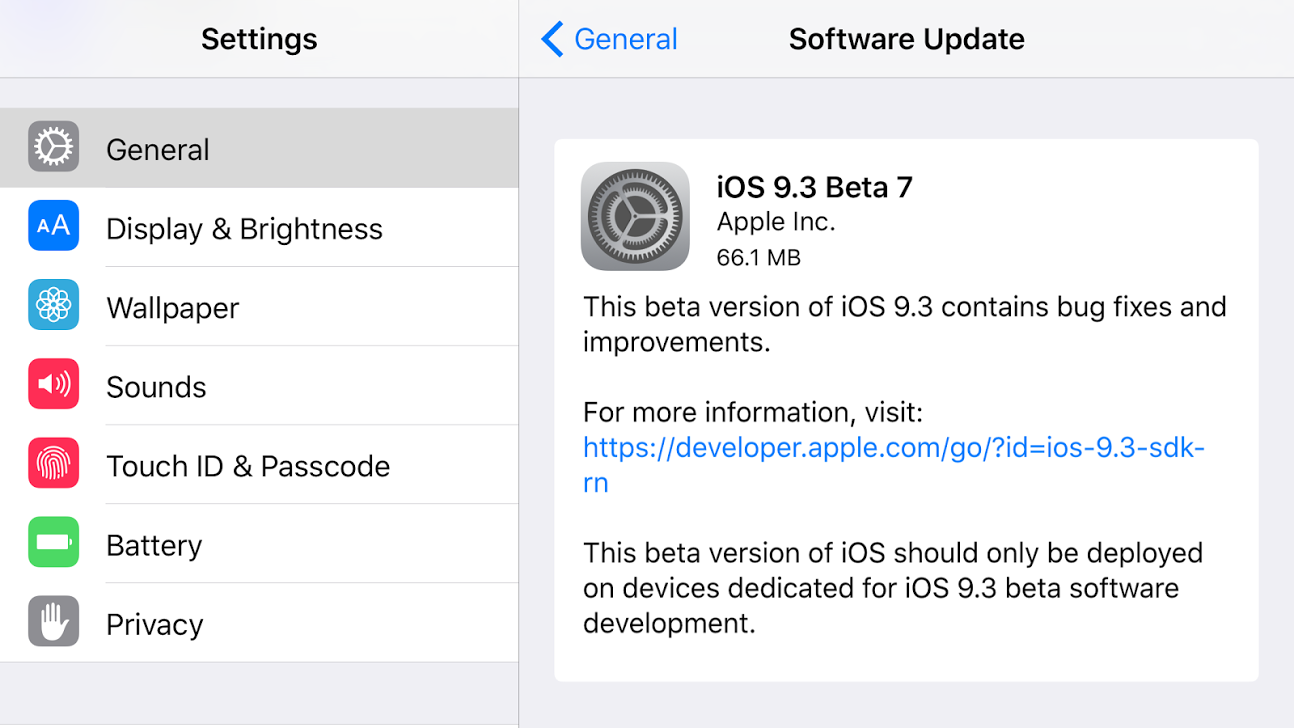This screenshot has height=728, width=1294.
Task: Tap the back chevron beside General
Action: tap(550, 38)
